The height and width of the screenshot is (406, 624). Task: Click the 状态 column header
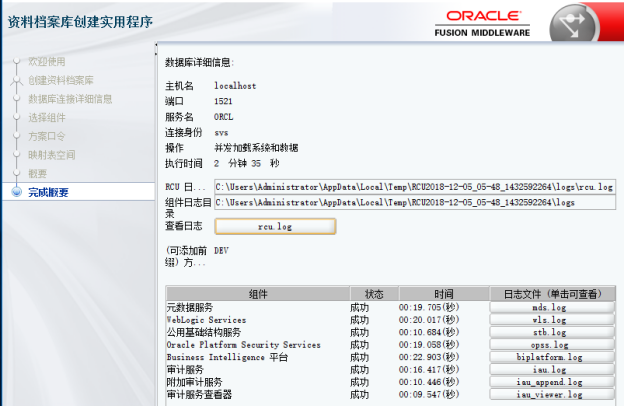click(374, 294)
